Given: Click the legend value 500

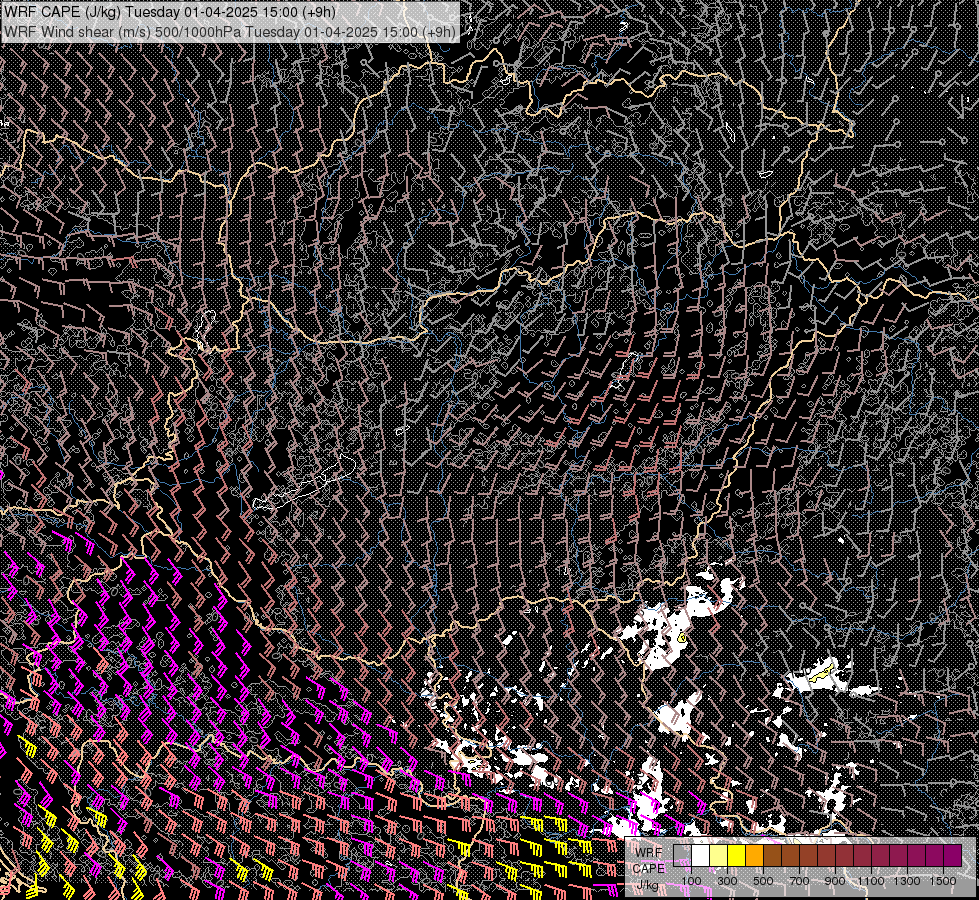Looking at the screenshot, I should 763,881.
